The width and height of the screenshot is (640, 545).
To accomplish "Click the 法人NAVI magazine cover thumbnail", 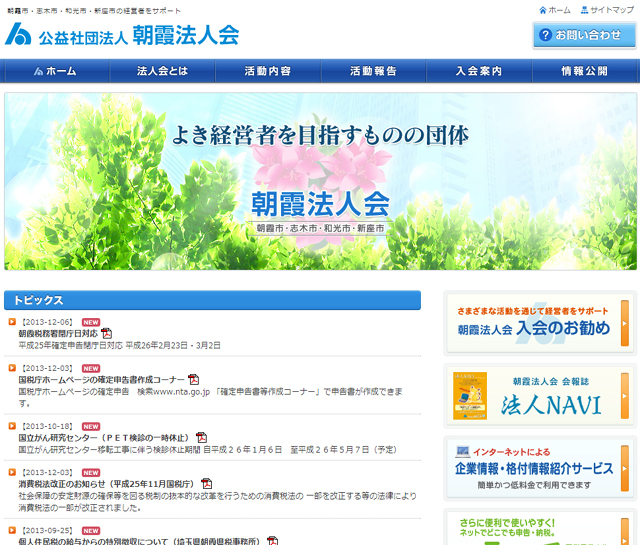I will tap(469, 396).
